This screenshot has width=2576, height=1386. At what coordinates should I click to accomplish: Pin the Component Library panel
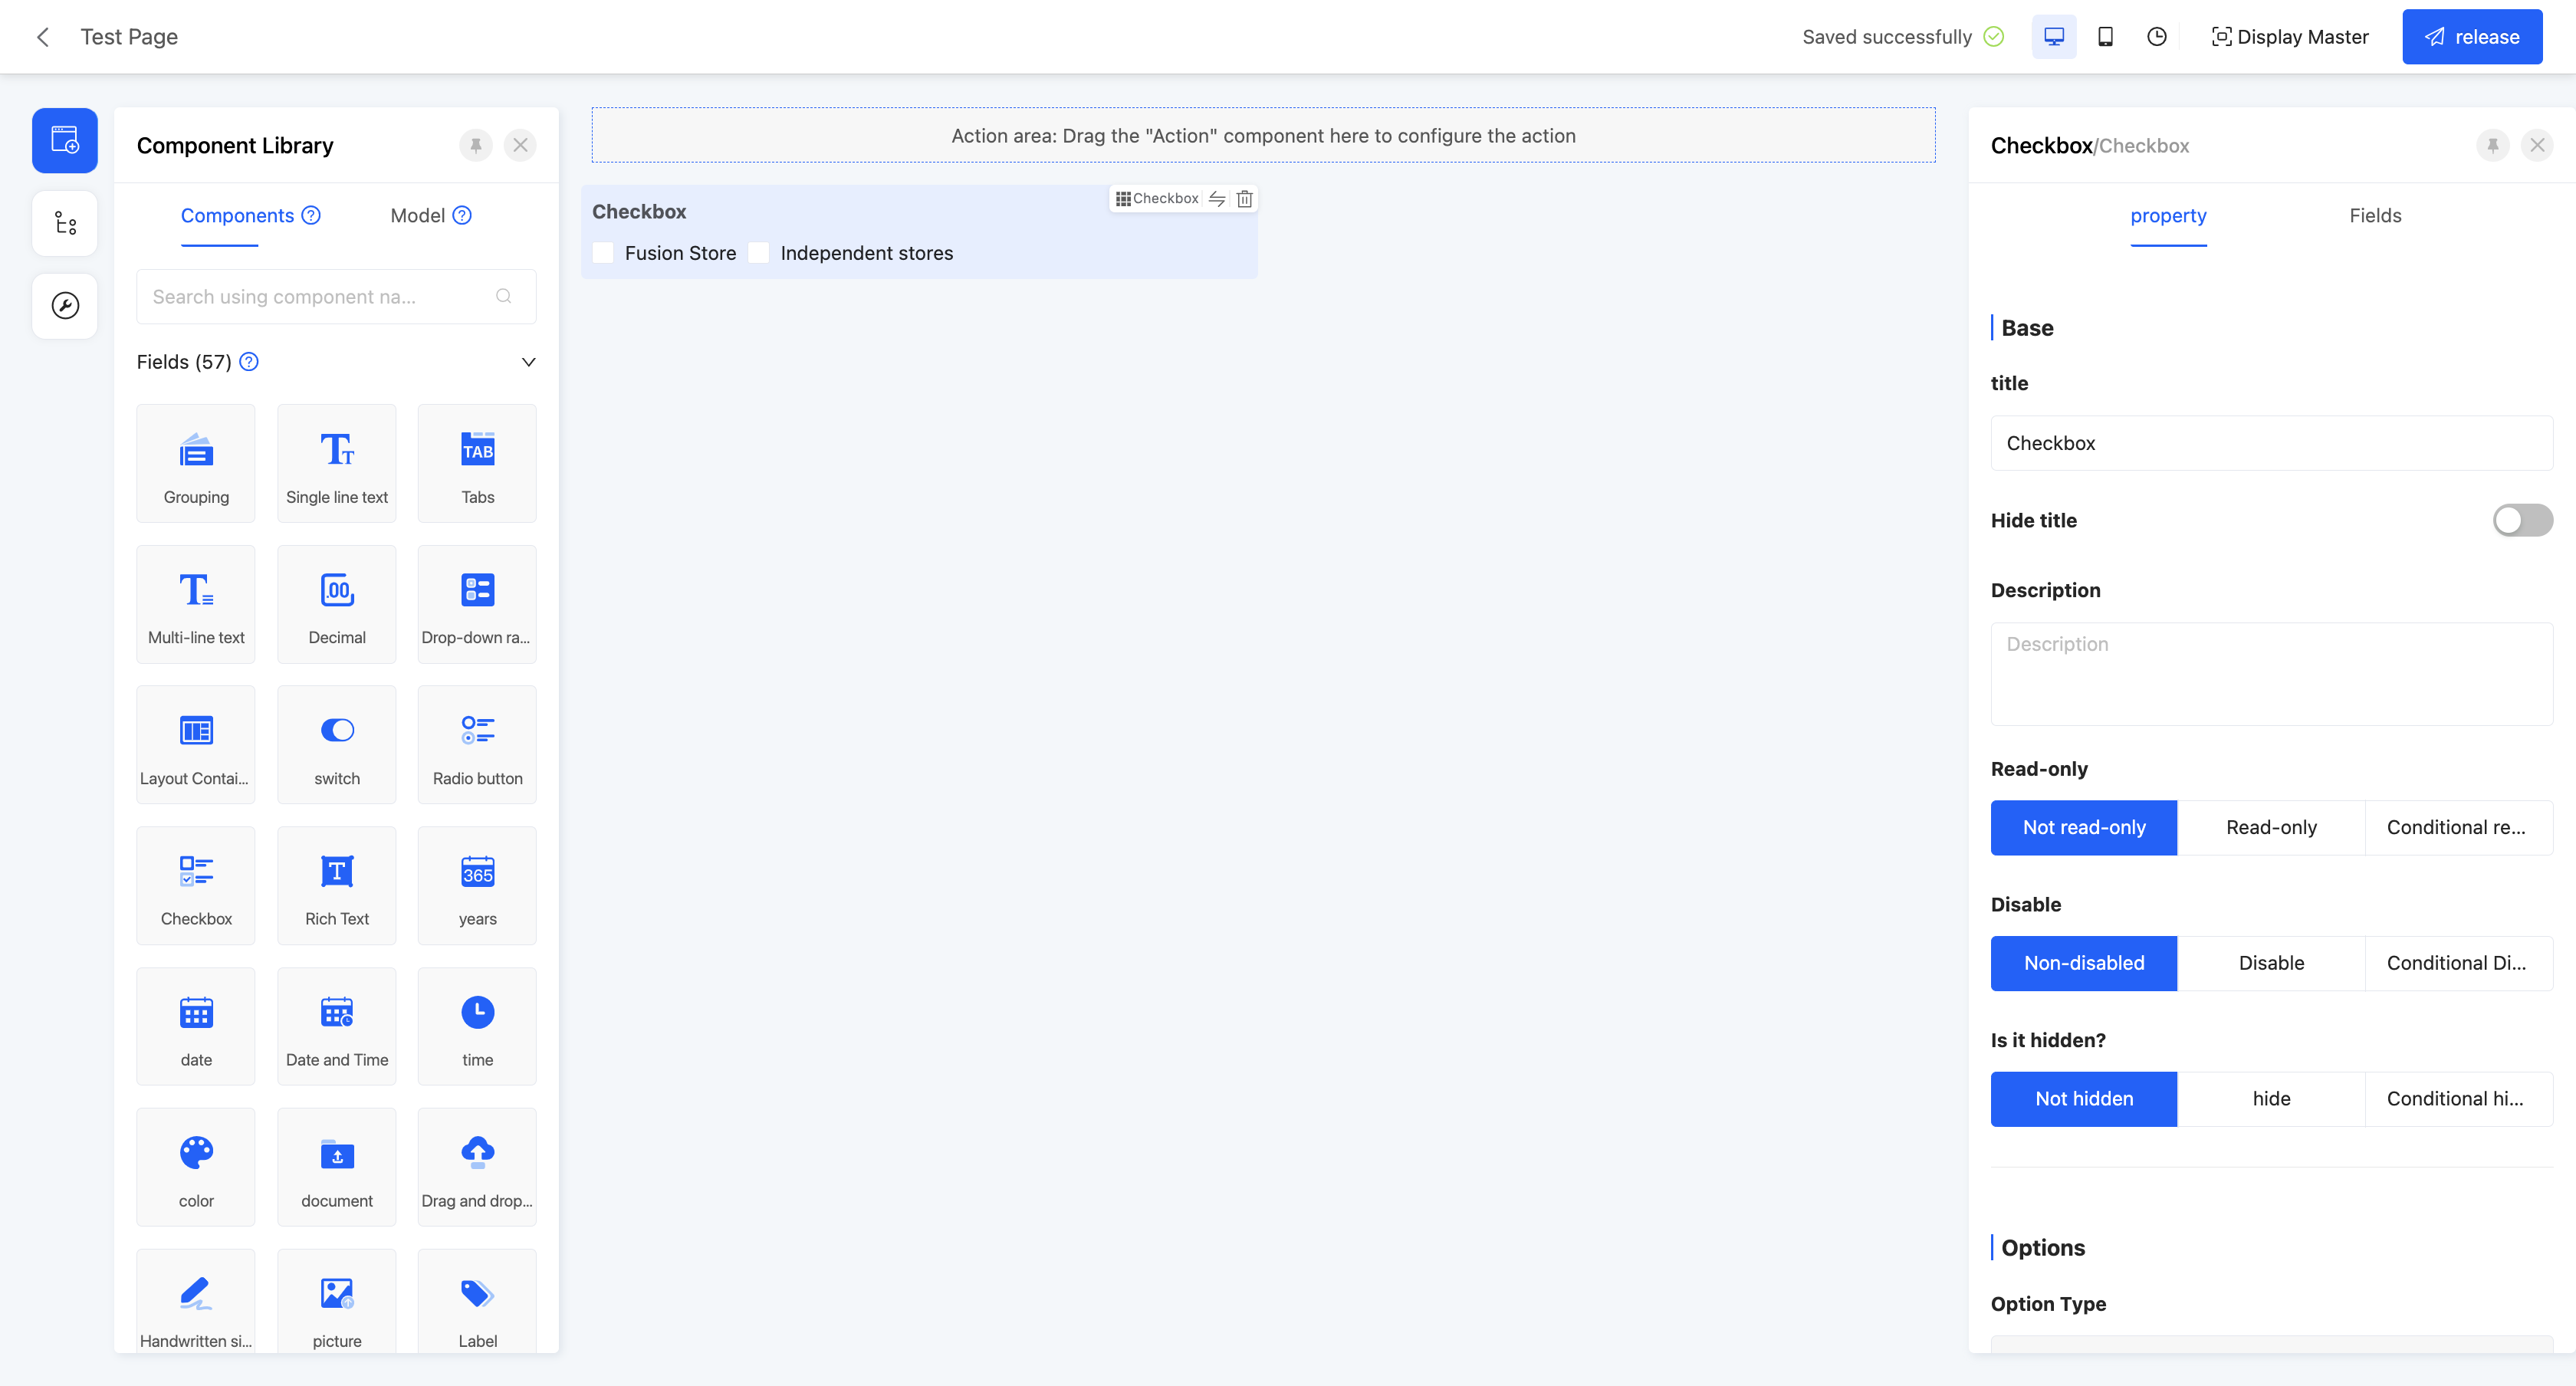point(476,145)
